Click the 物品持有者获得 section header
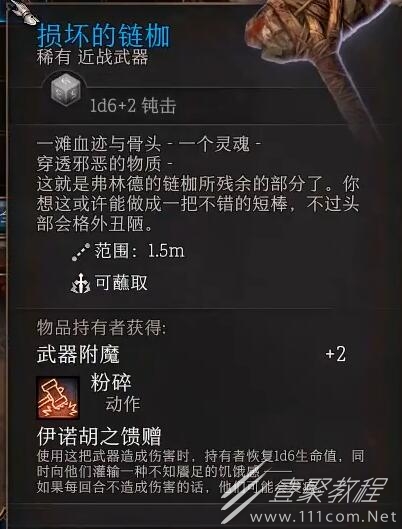 tap(102, 328)
